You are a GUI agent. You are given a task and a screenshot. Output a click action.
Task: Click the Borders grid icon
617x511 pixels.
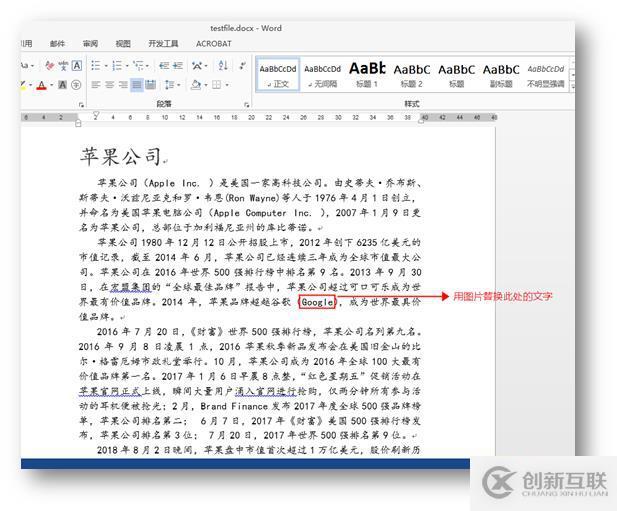coord(217,85)
